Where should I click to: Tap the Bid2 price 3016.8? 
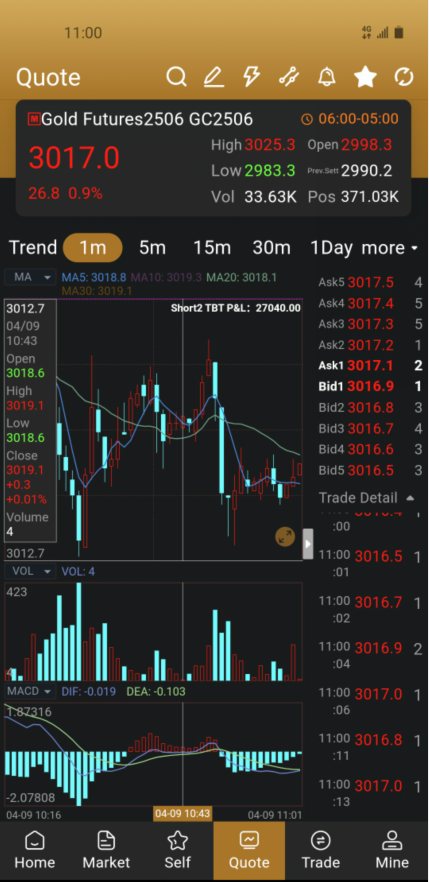pyautogui.click(x=371, y=407)
